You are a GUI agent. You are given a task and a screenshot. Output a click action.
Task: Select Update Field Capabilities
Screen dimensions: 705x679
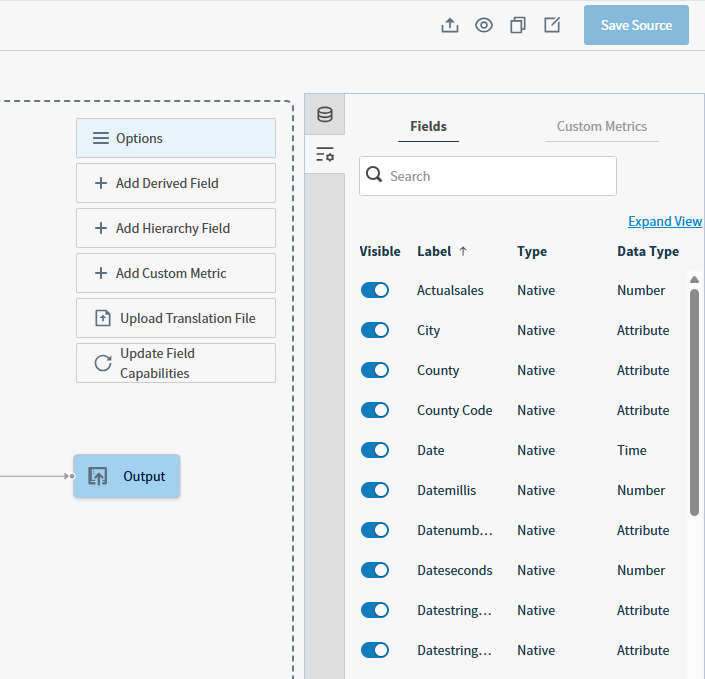(176, 363)
